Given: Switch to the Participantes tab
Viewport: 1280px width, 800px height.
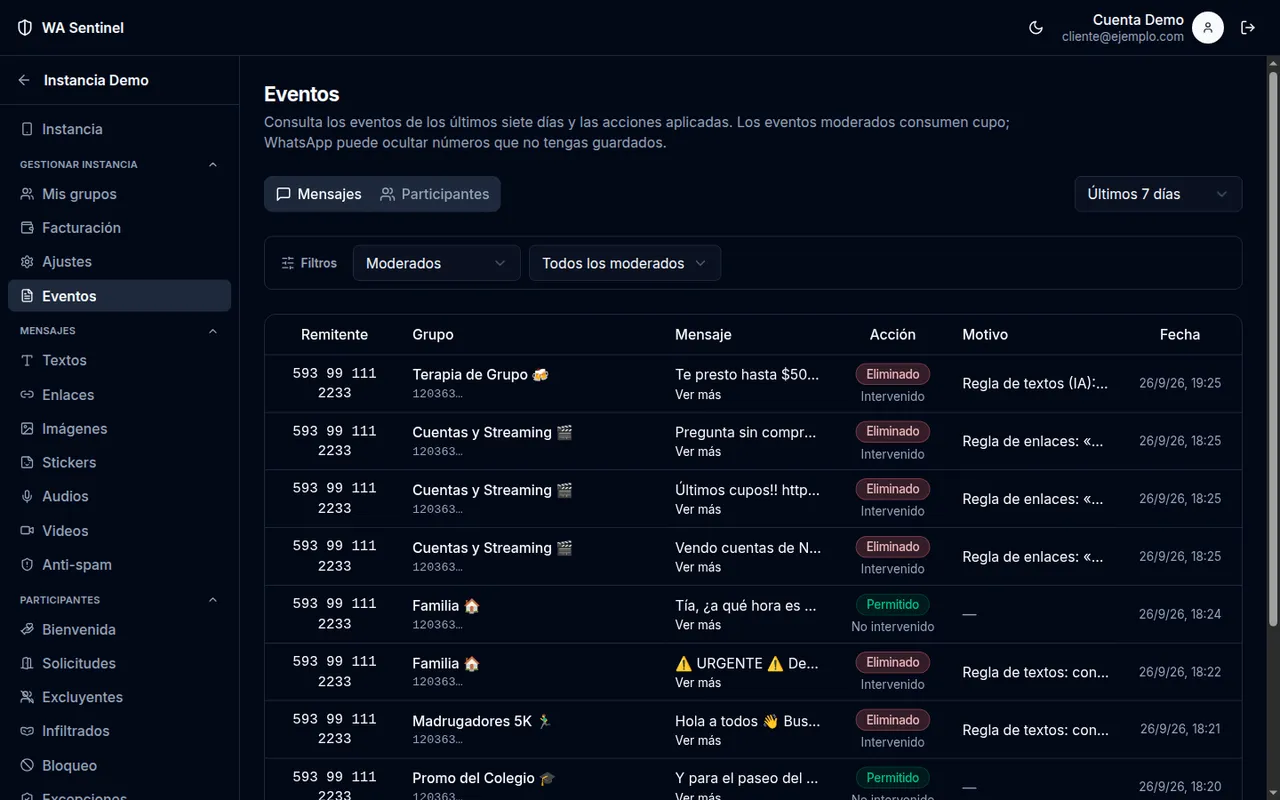Looking at the screenshot, I should click(435, 194).
